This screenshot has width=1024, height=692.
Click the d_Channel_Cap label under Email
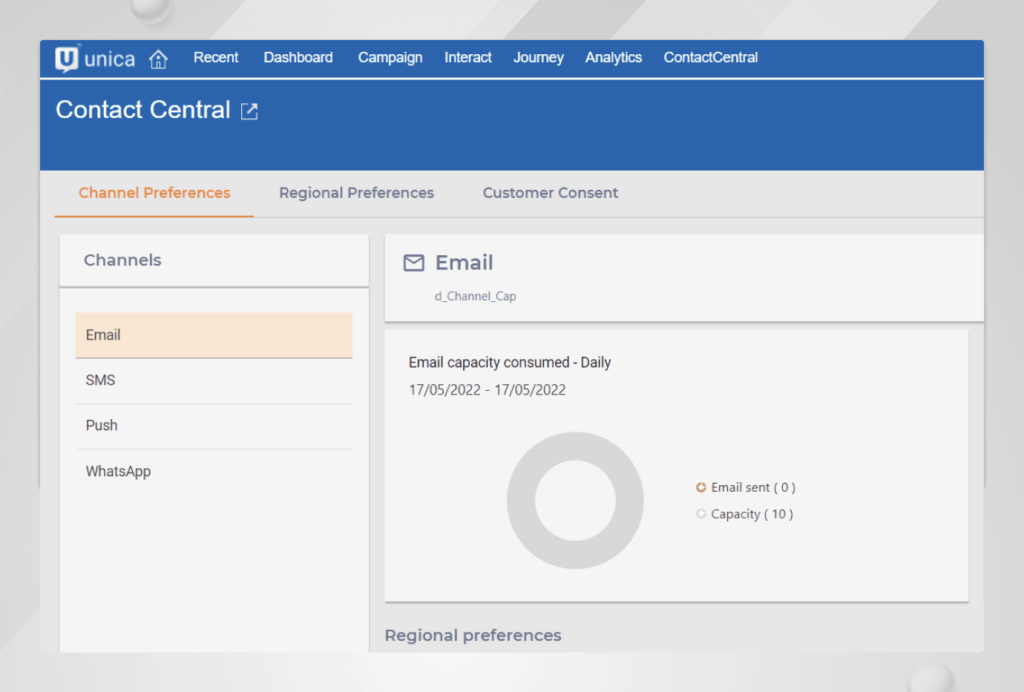pyautogui.click(x=475, y=296)
